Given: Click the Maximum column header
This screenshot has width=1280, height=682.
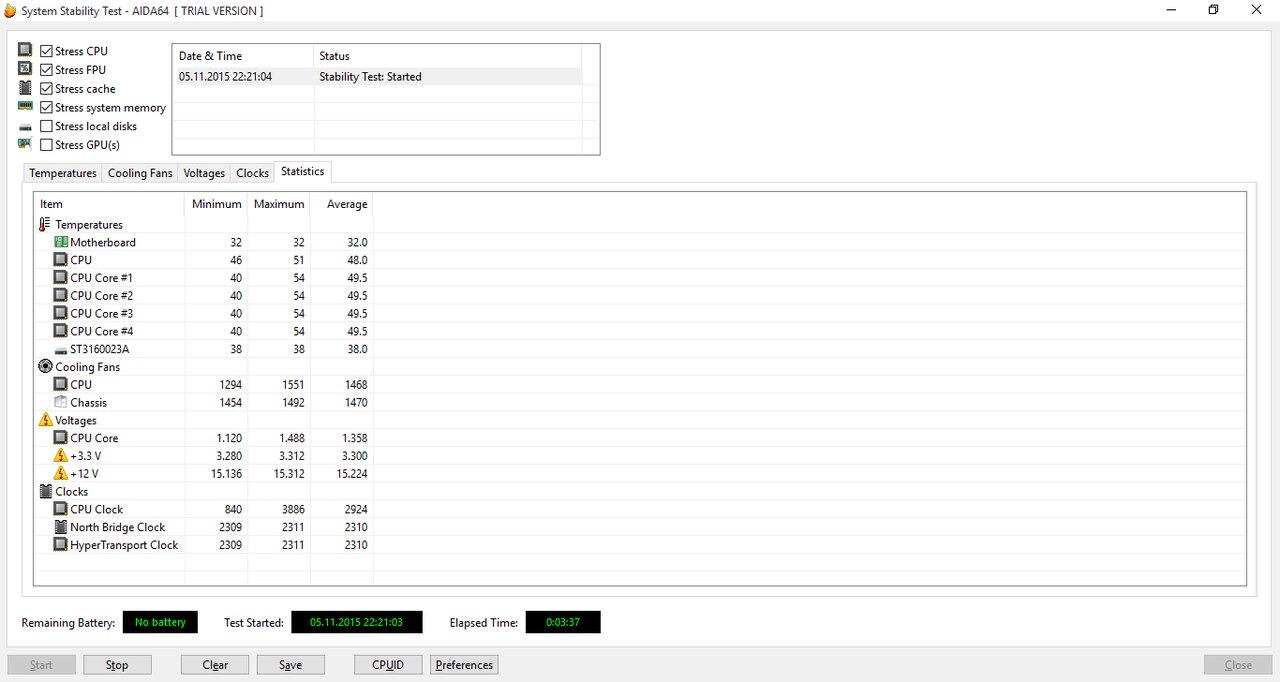Looking at the screenshot, I should pos(279,204).
